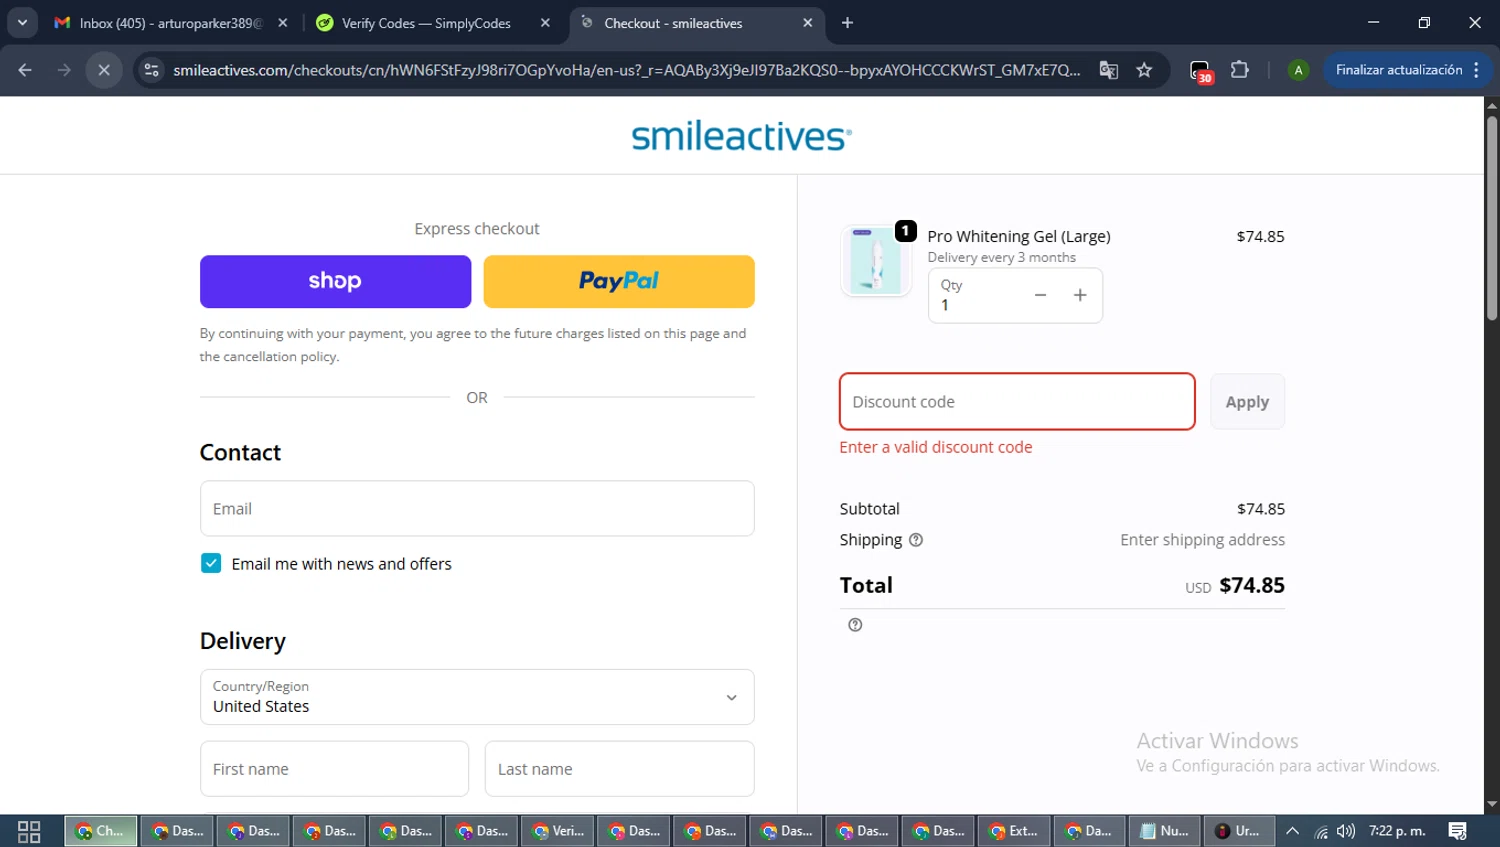Viewport: 1500px width, 847px height.
Task: Open the green profile avatar A
Action: 1298,70
